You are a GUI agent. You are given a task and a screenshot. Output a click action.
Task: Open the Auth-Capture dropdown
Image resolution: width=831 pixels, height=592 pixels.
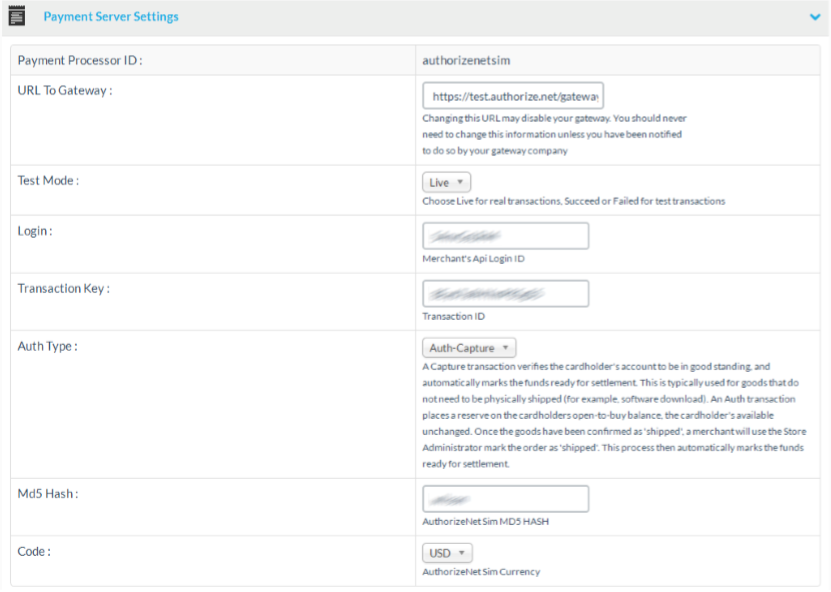pos(469,348)
